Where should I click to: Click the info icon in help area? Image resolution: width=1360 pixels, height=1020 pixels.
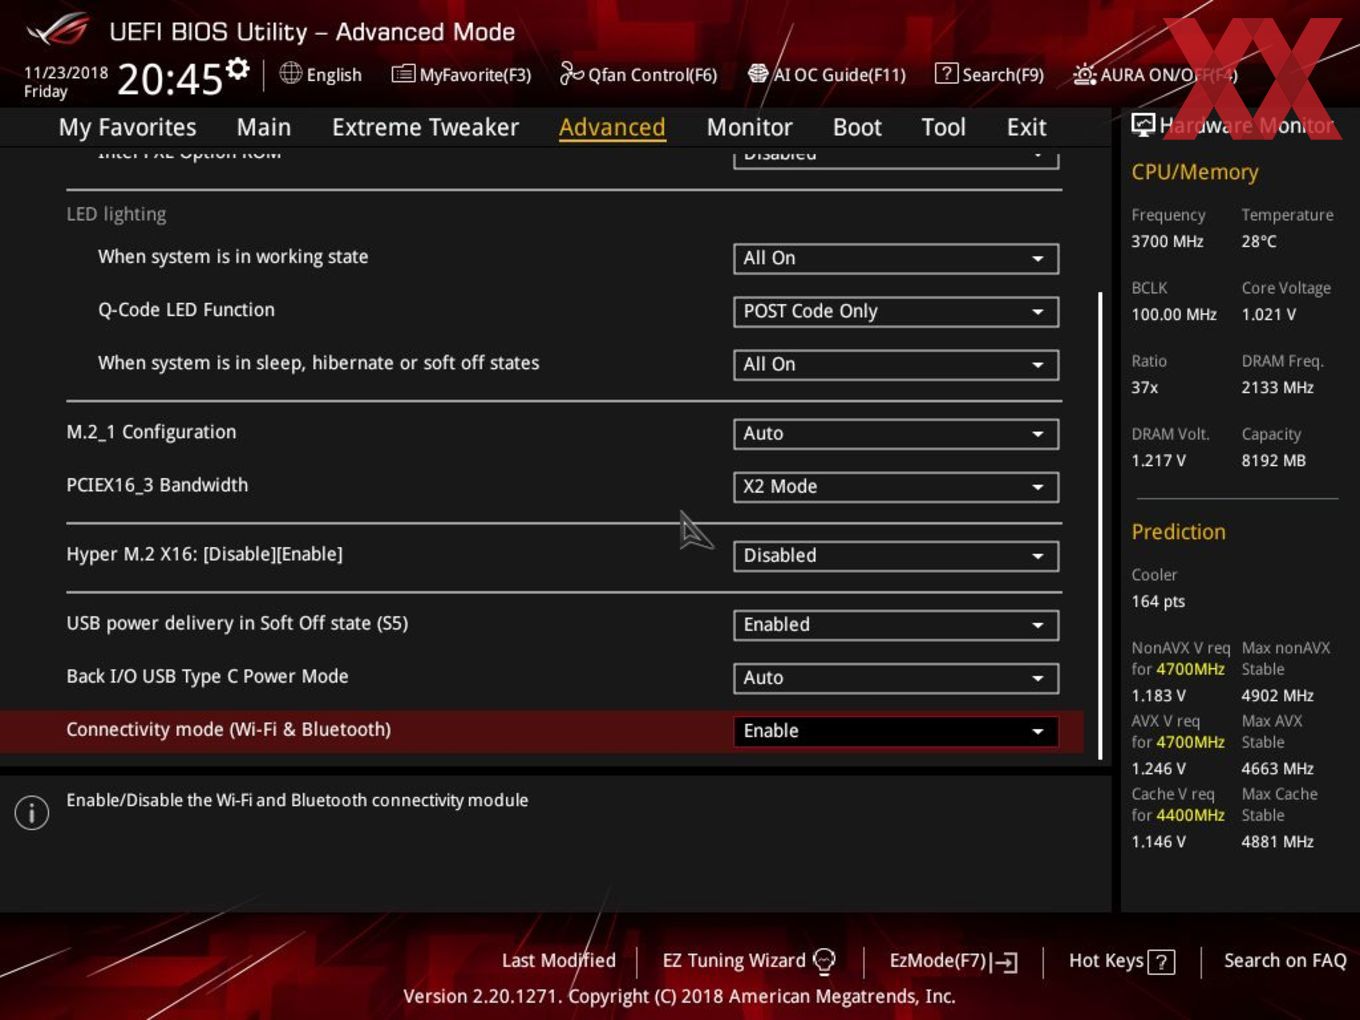[x=32, y=813]
